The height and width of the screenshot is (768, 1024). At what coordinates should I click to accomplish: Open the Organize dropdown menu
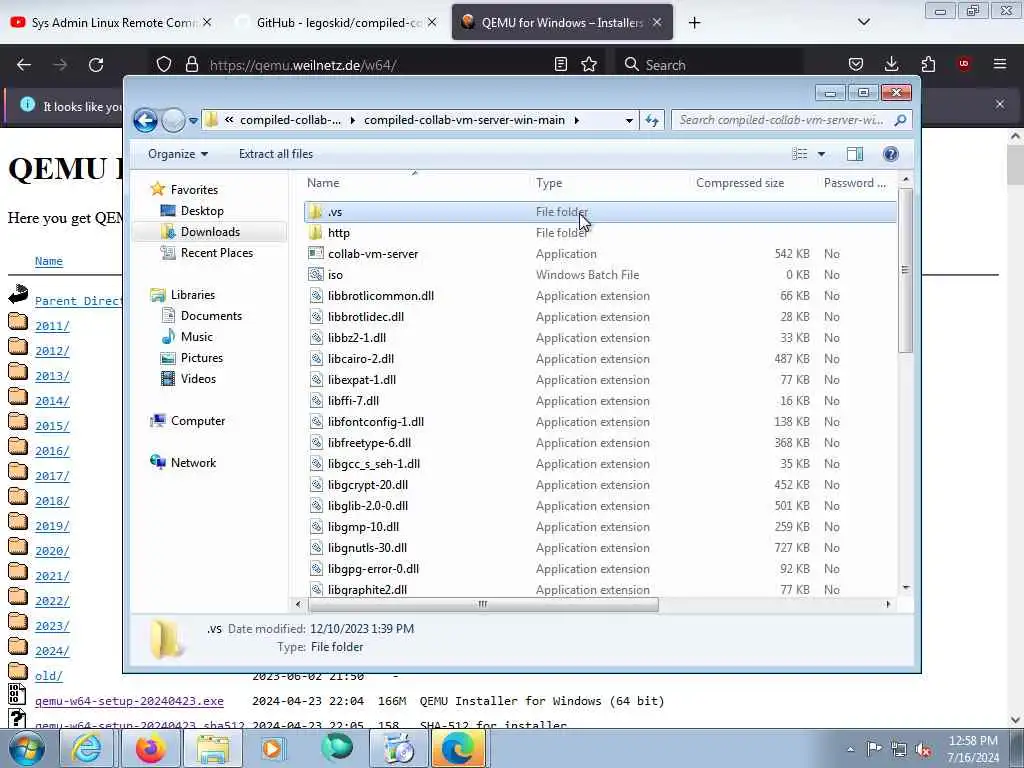click(178, 154)
